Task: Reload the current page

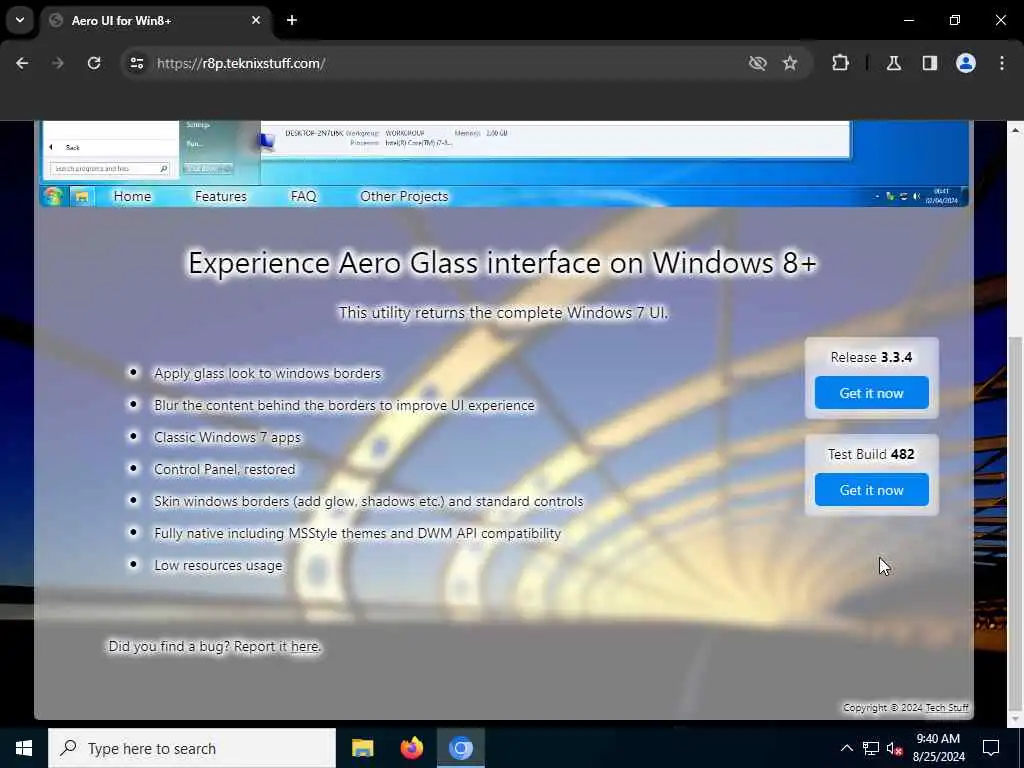Action: [94, 63]
